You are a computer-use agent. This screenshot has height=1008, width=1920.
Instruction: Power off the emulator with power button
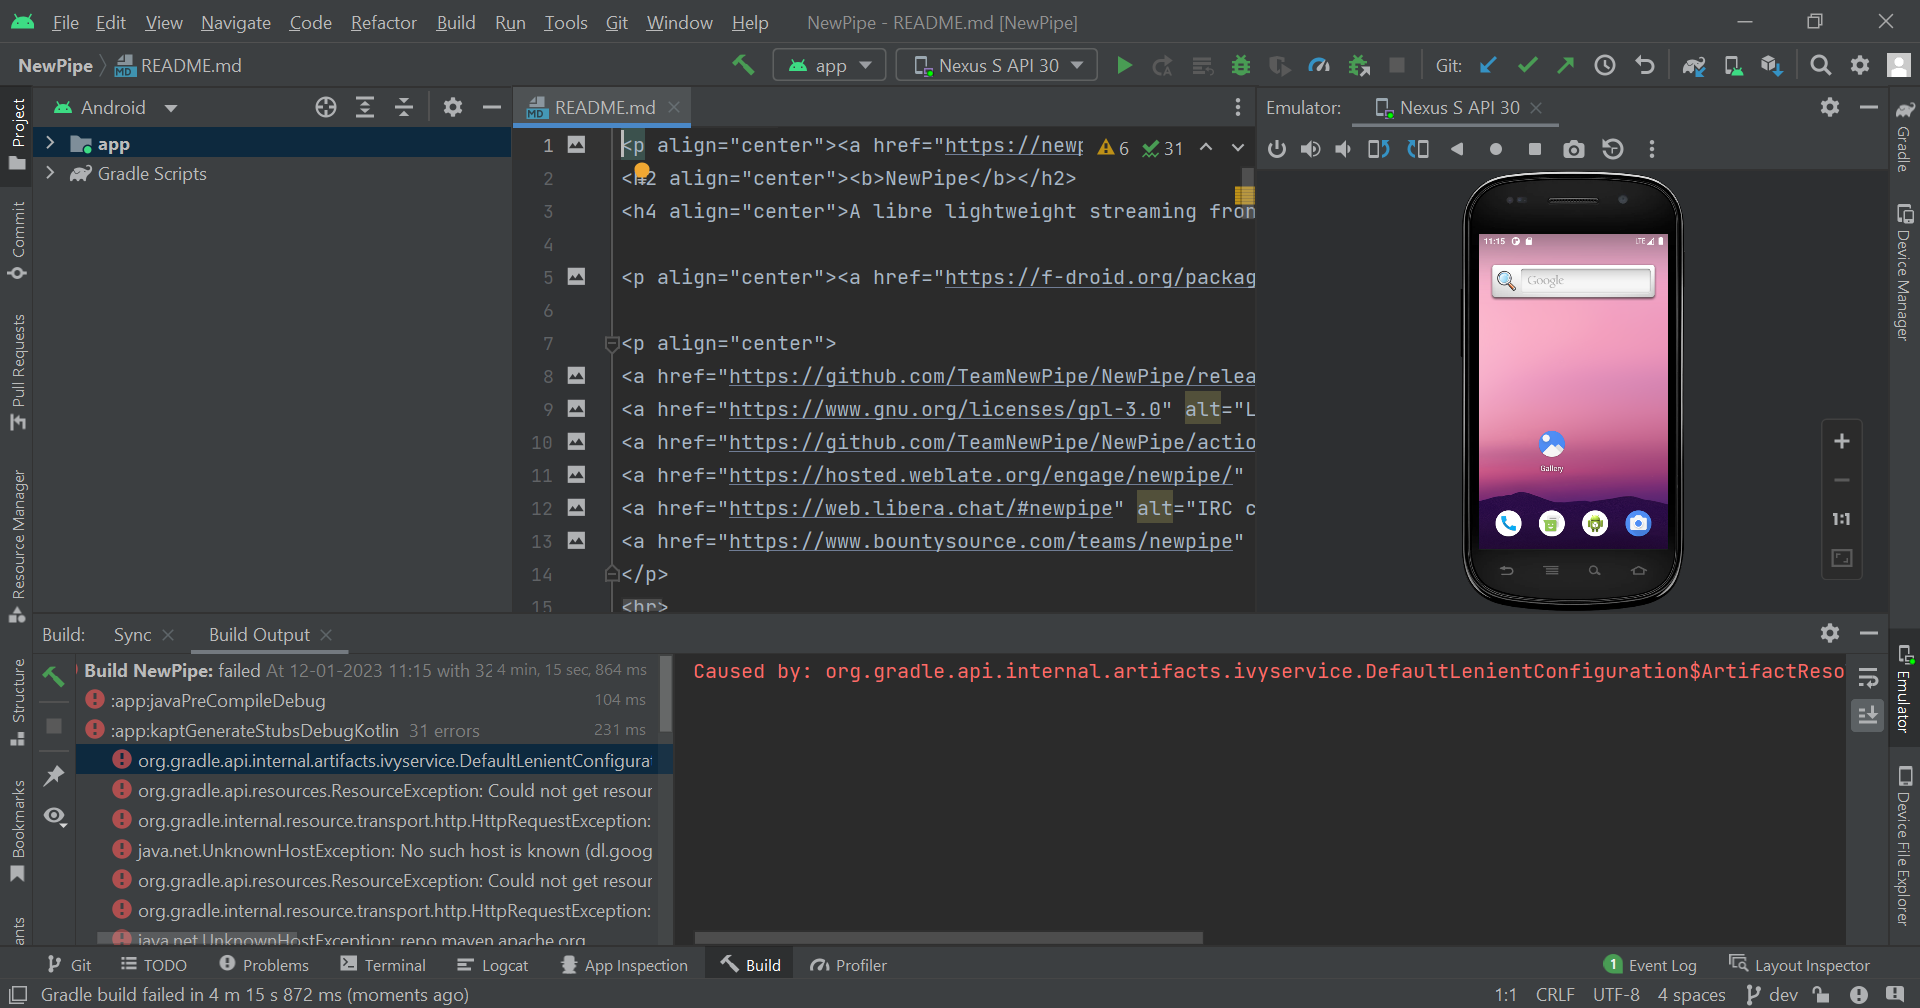coord(1277,149)
